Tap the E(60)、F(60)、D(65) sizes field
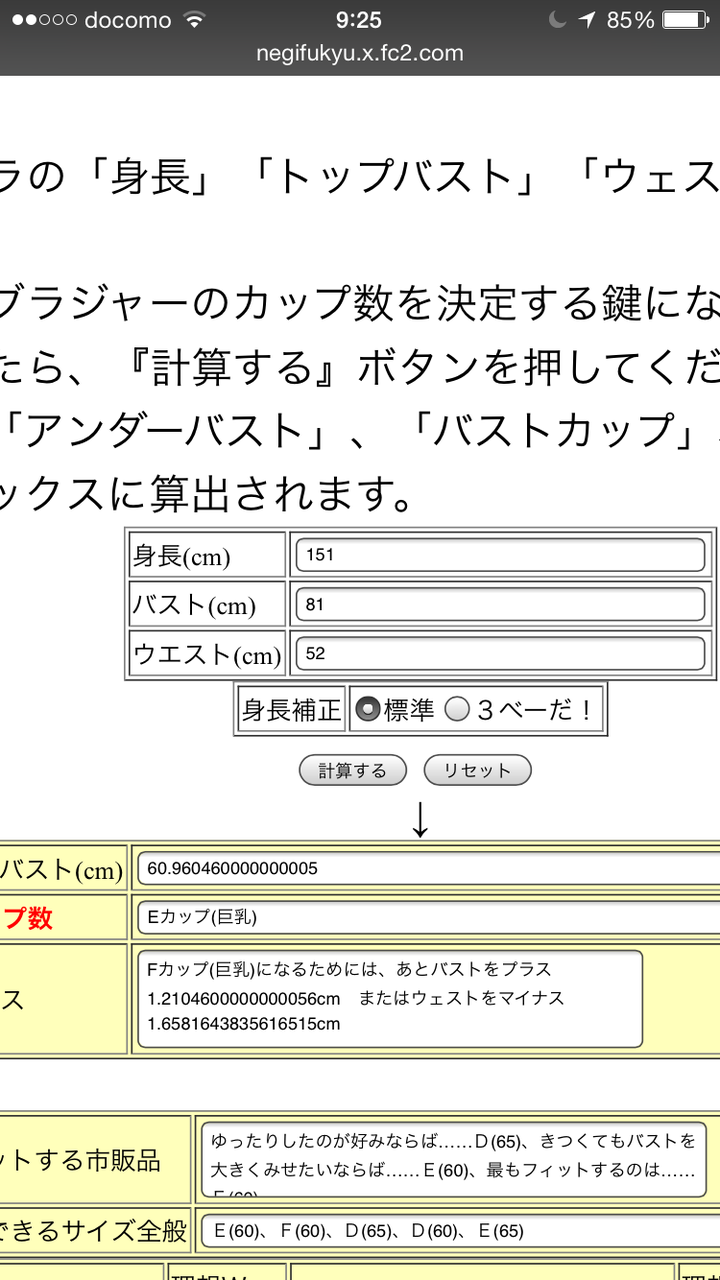This screenshot has height=1280, width=720. click(x=460, y=1231)
